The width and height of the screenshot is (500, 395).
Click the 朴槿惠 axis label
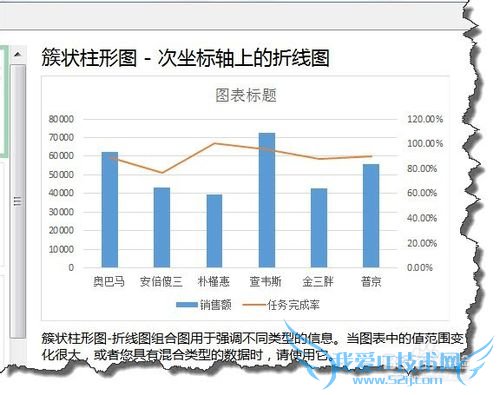pyautogui.click(x=214, y=282)
